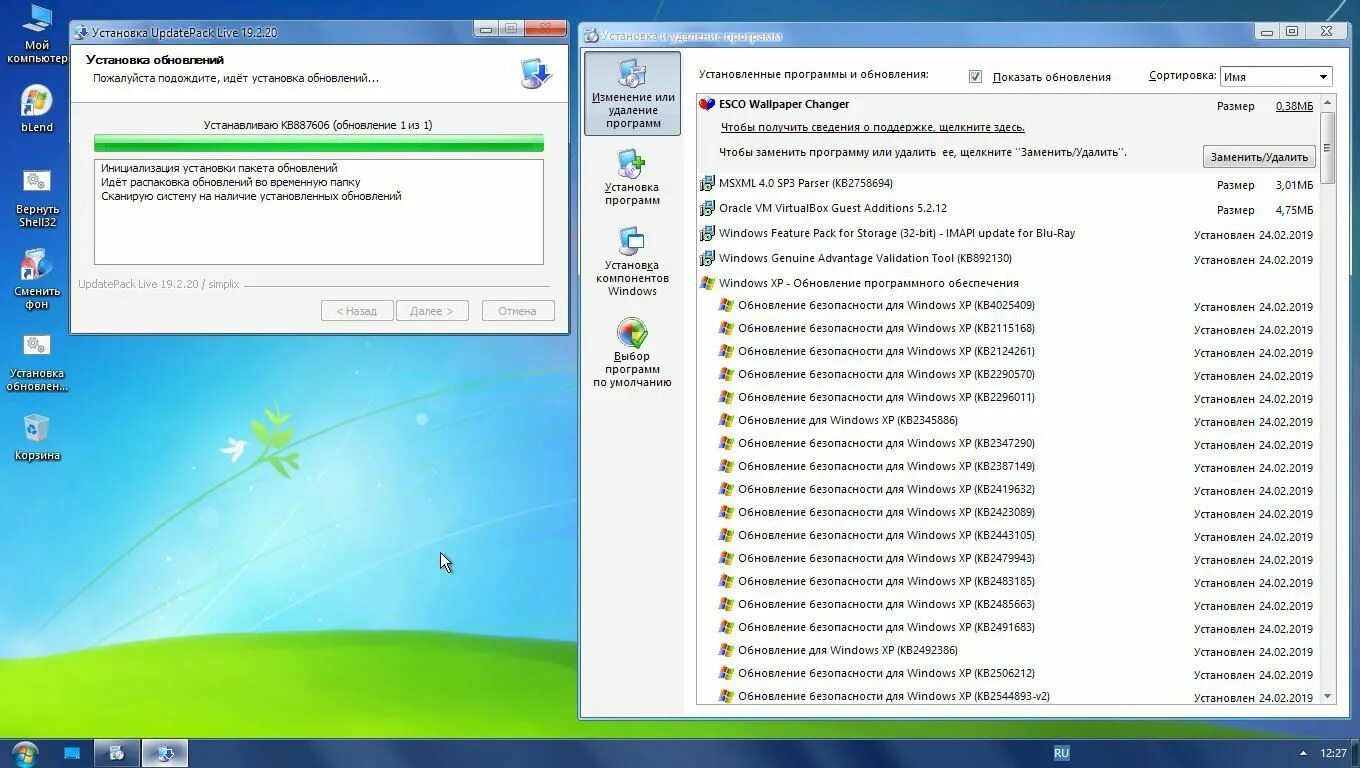1360x768 pixels.
Task: Click the 0,38МБ size link
Action: point(1294,106)
